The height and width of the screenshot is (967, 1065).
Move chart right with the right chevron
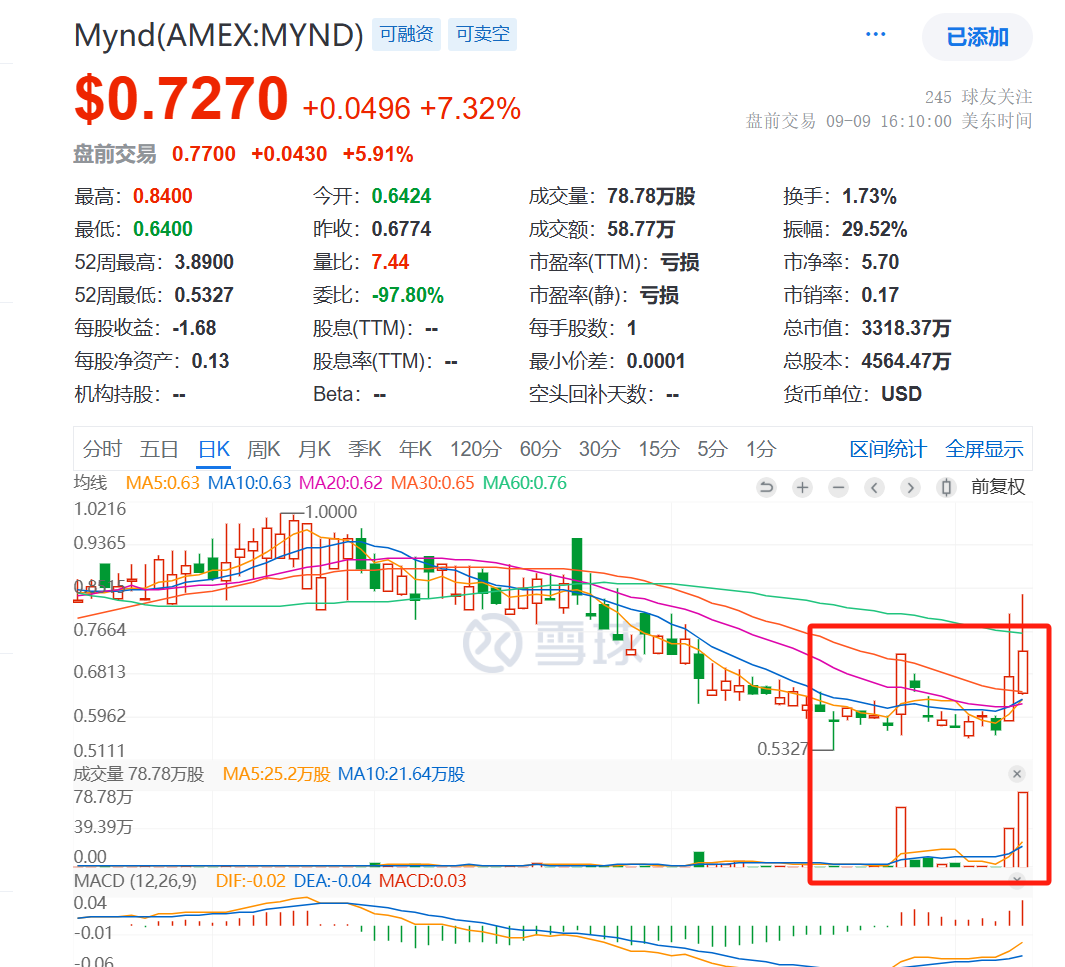[911, 487]
